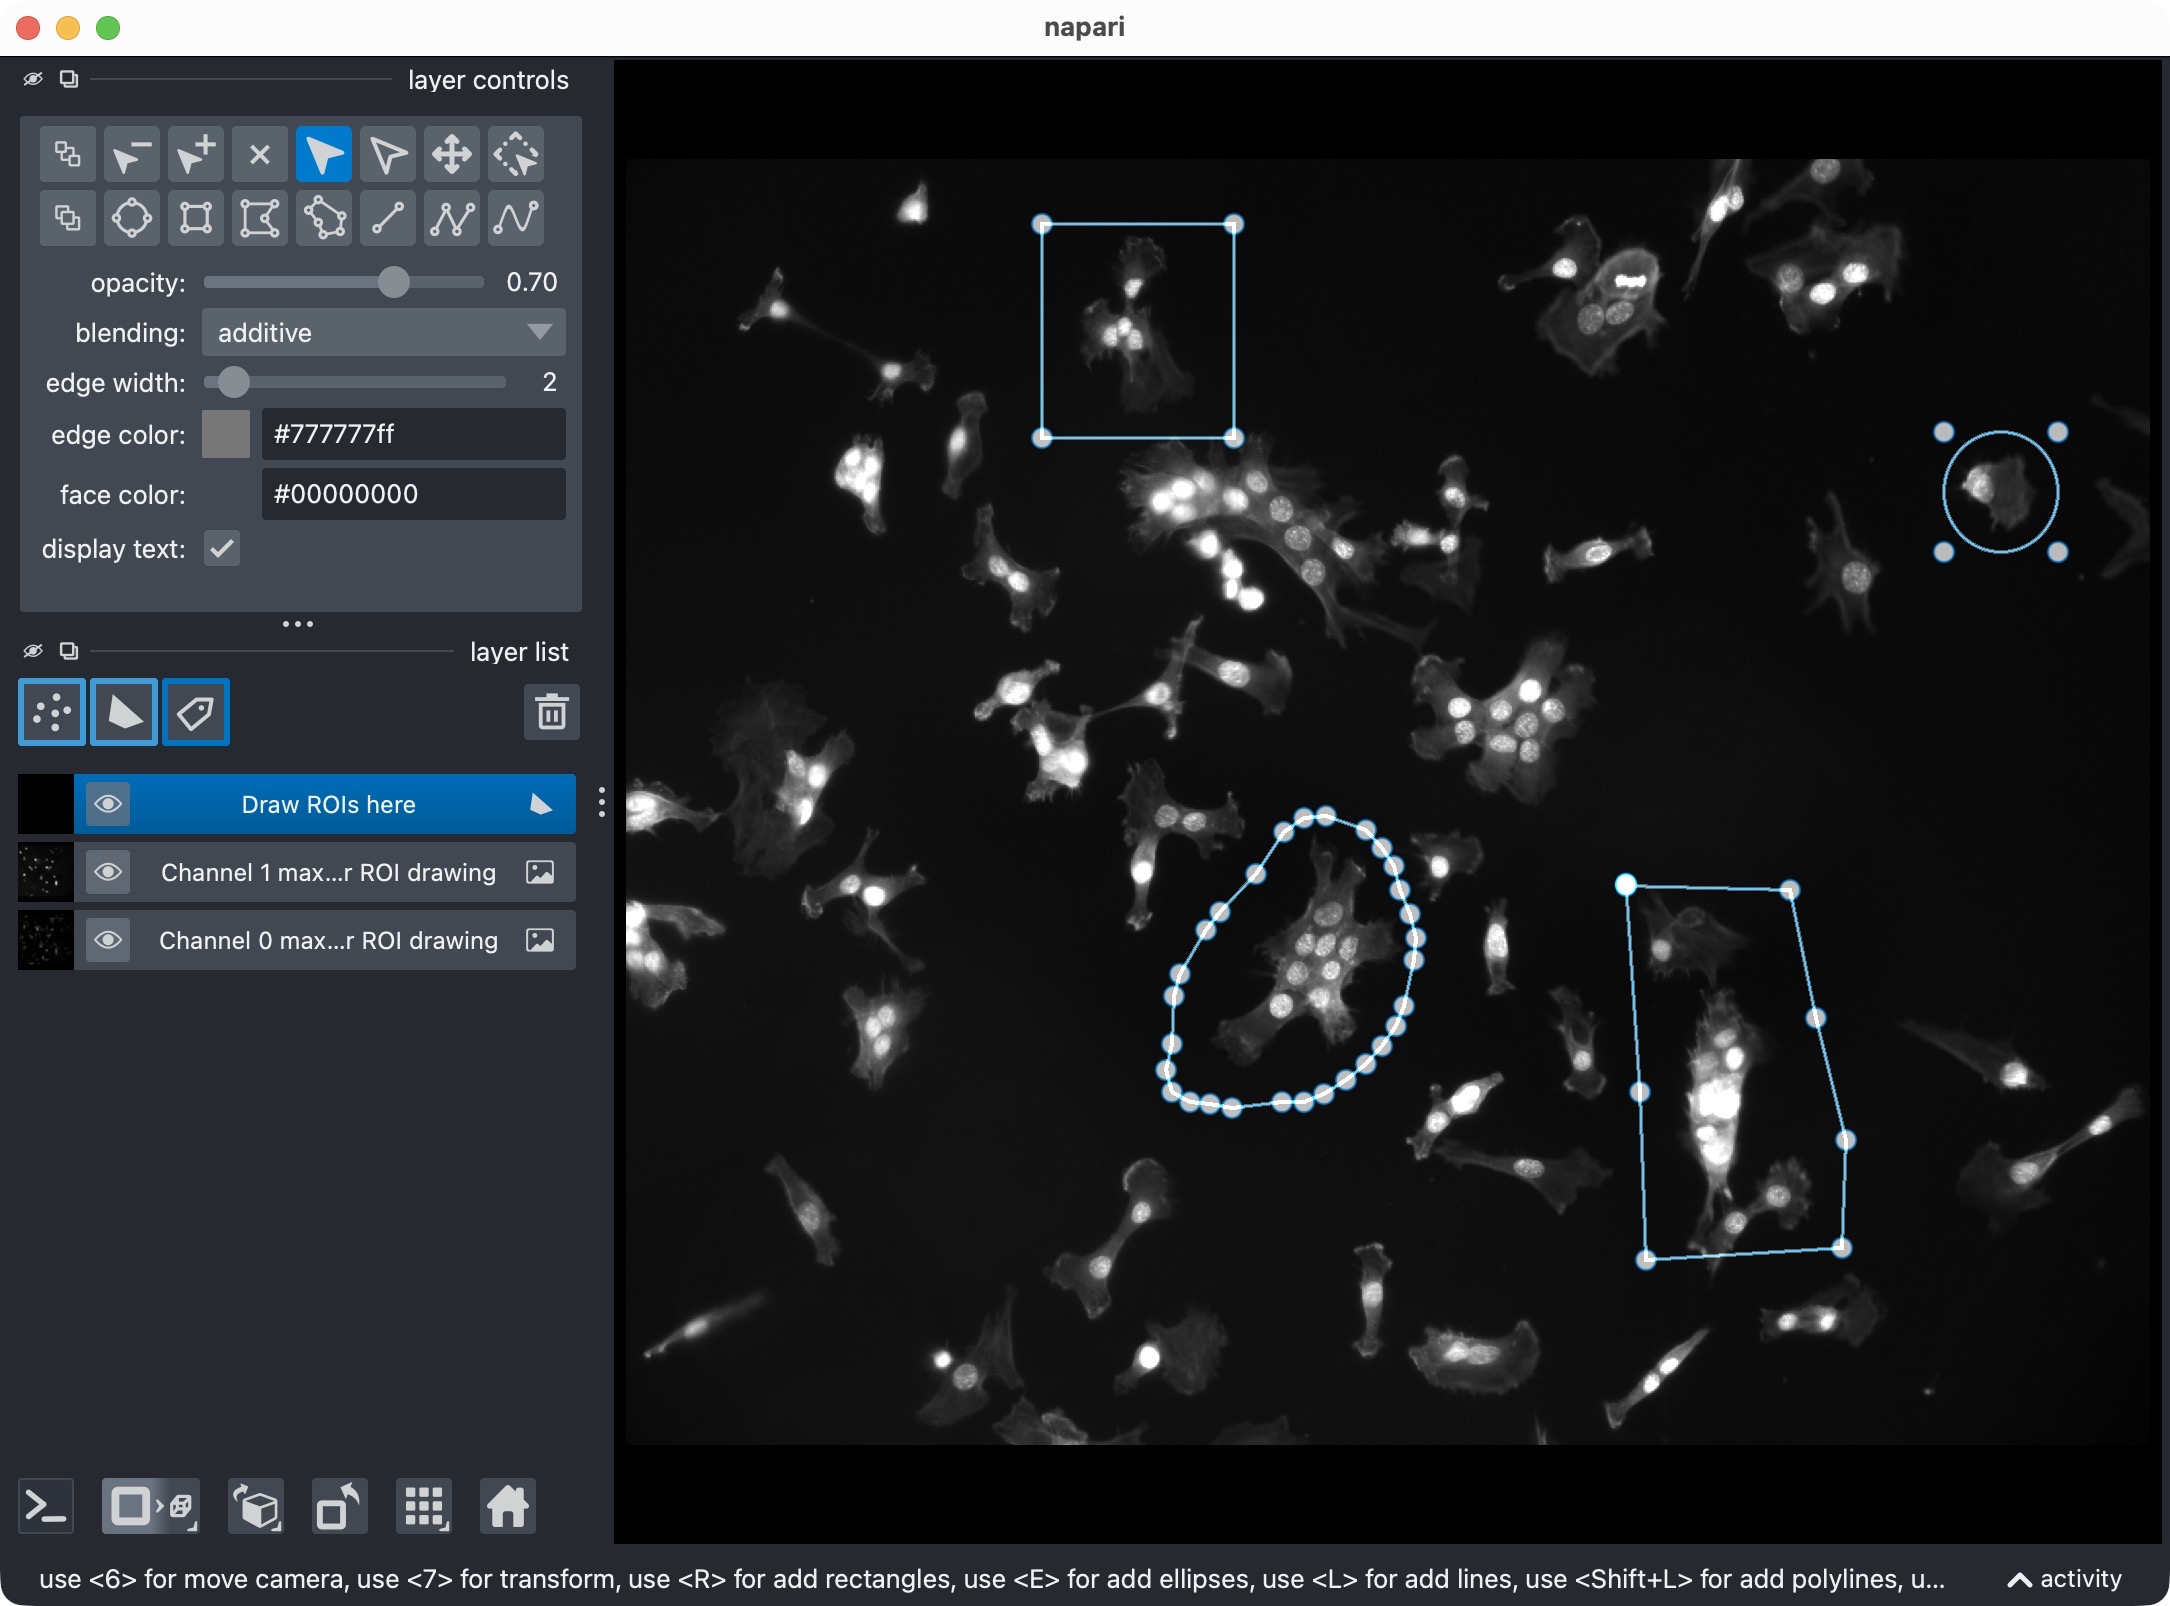
Task: Click the horizontal three-dot panel splitter
Action: coord(298,624)
